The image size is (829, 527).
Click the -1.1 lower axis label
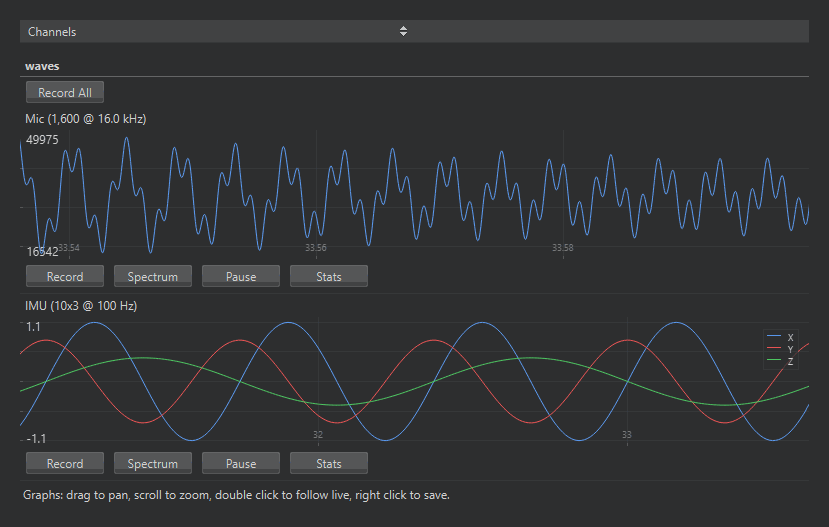(36, 439)
